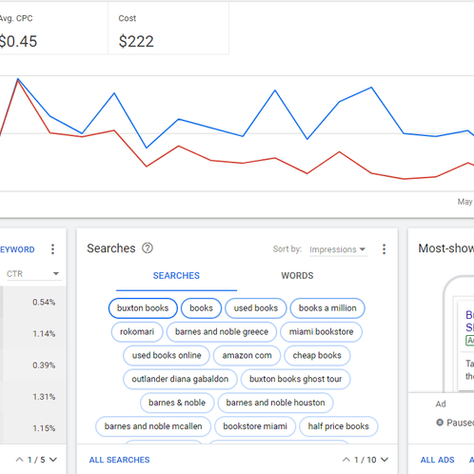Open the keyword card three-dot menu

[x=53, y=249]
